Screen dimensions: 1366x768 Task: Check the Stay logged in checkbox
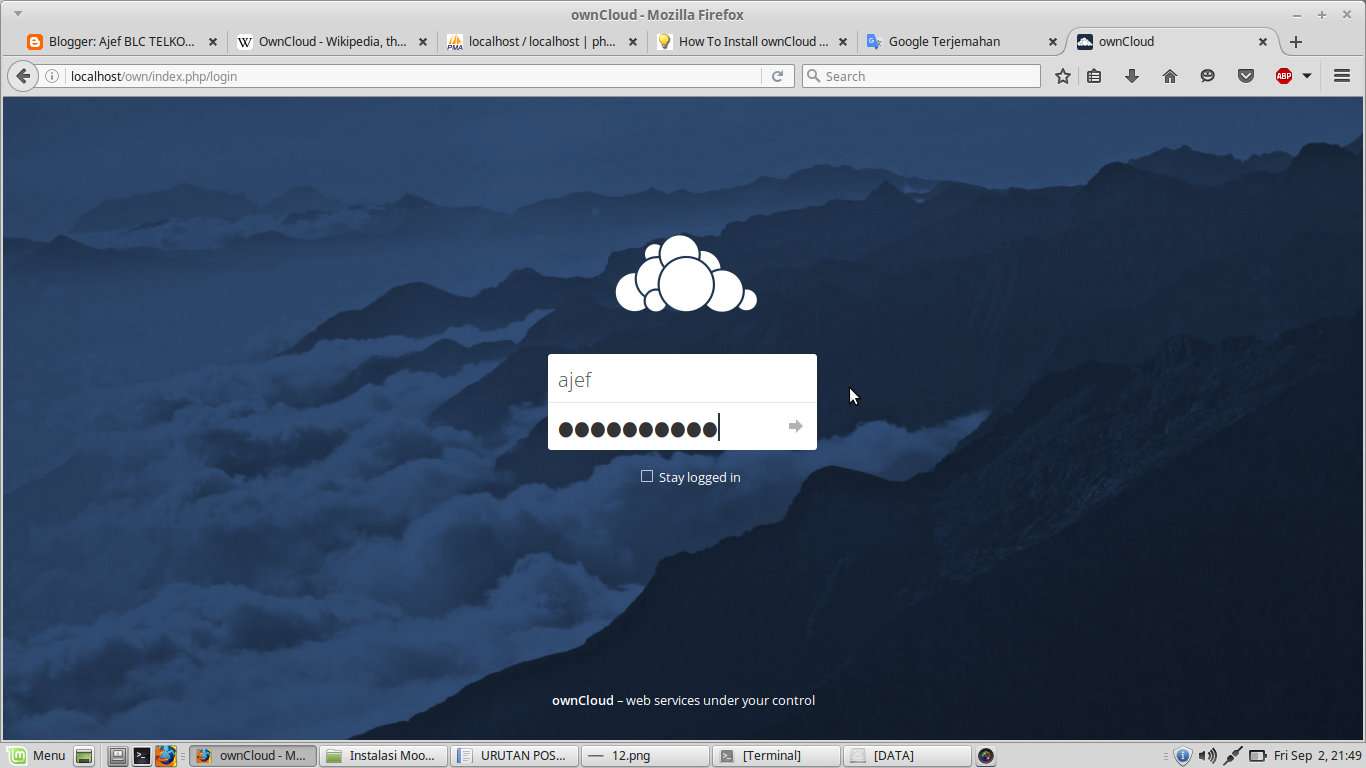tap(647, 477)
